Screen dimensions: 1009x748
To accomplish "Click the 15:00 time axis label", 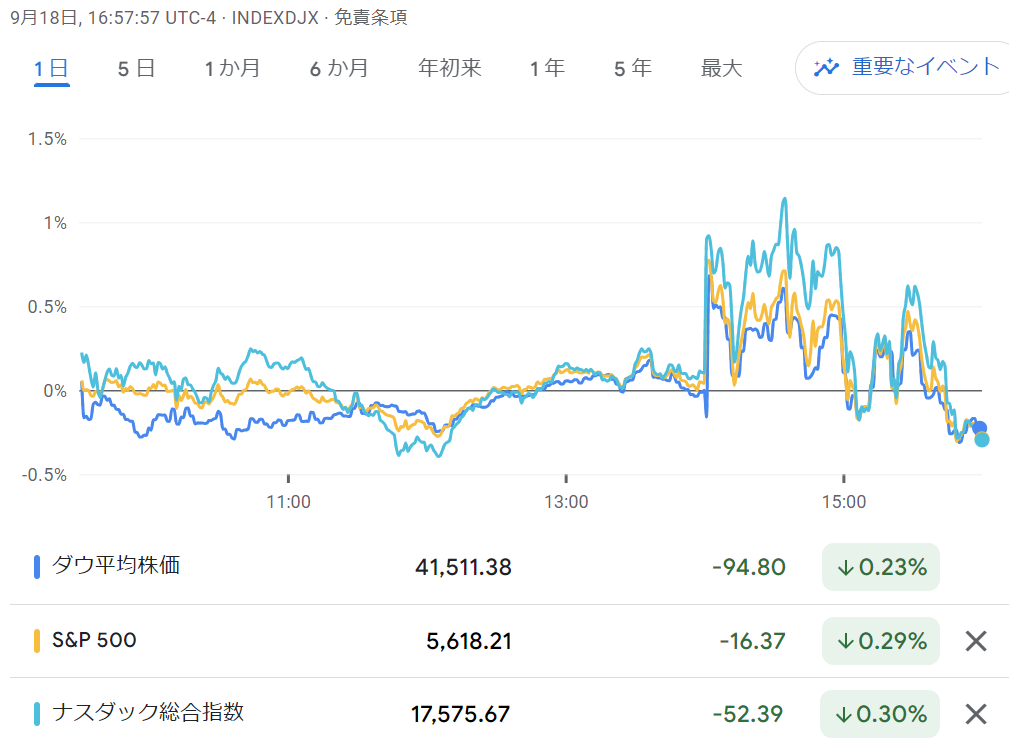I will [x=844, y=501].
